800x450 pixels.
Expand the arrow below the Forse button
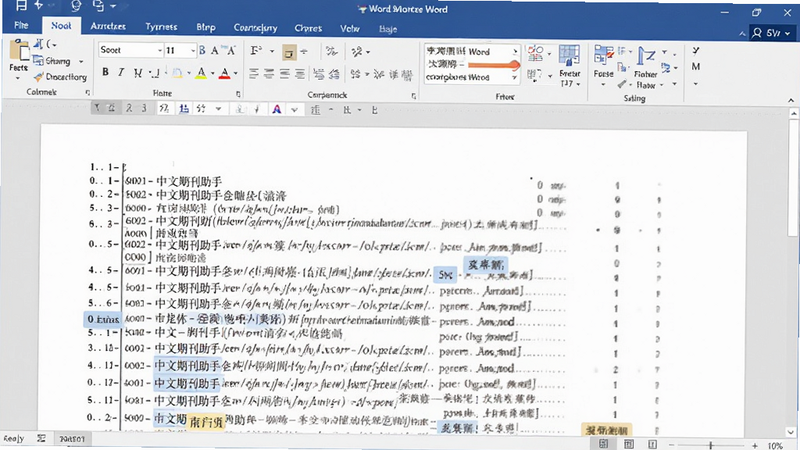click(x=603, y=85)
